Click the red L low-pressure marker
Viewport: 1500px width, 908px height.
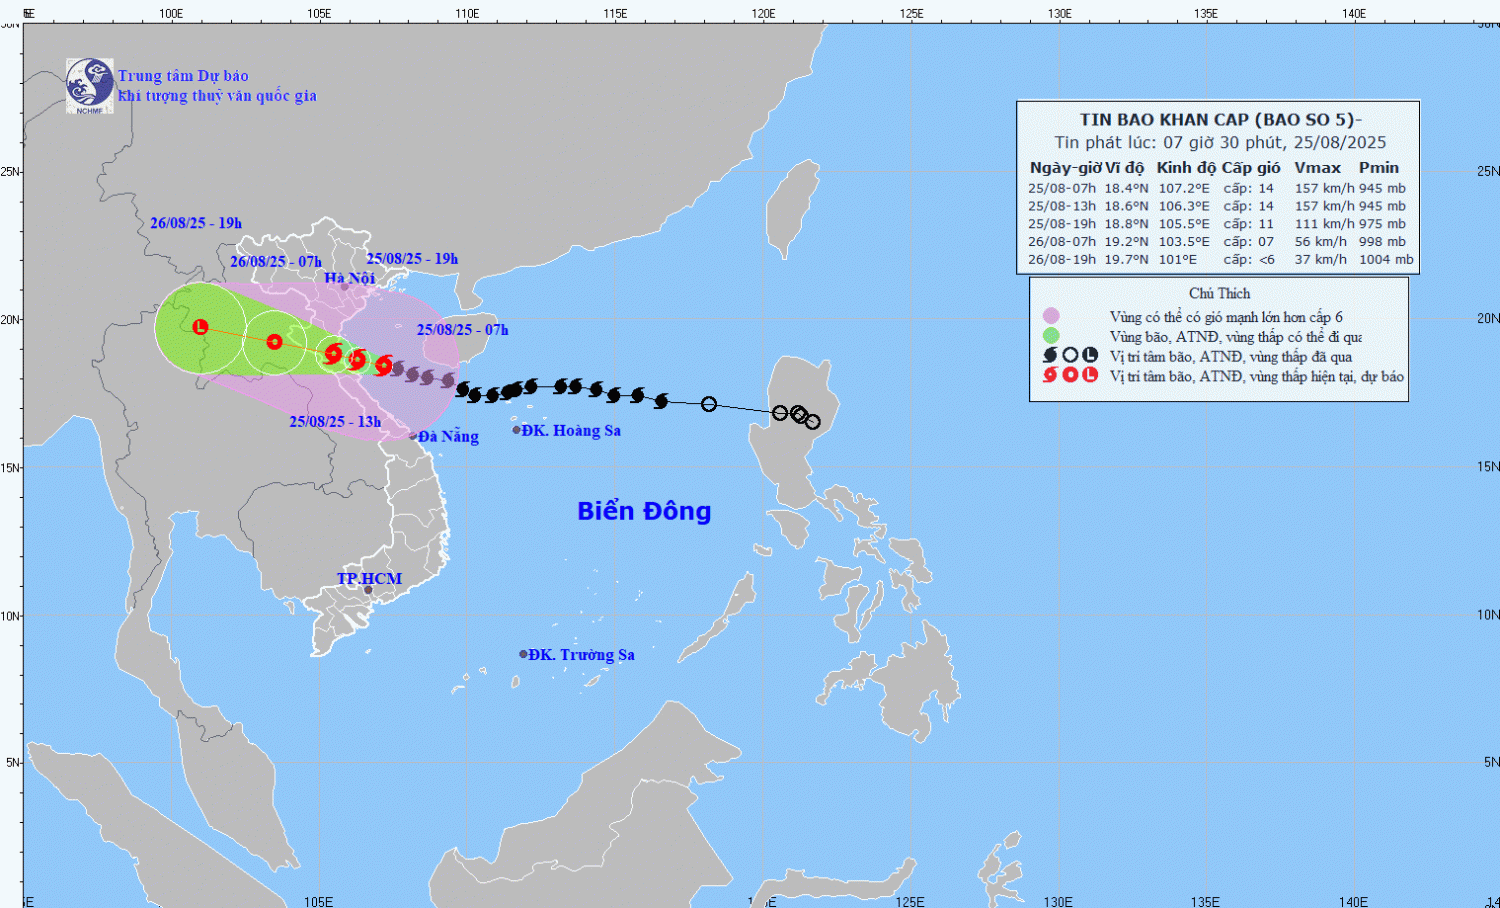[200, 327]
